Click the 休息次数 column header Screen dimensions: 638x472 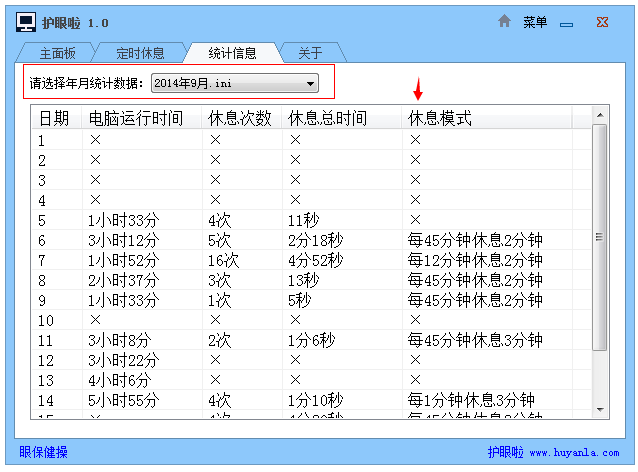240,119
